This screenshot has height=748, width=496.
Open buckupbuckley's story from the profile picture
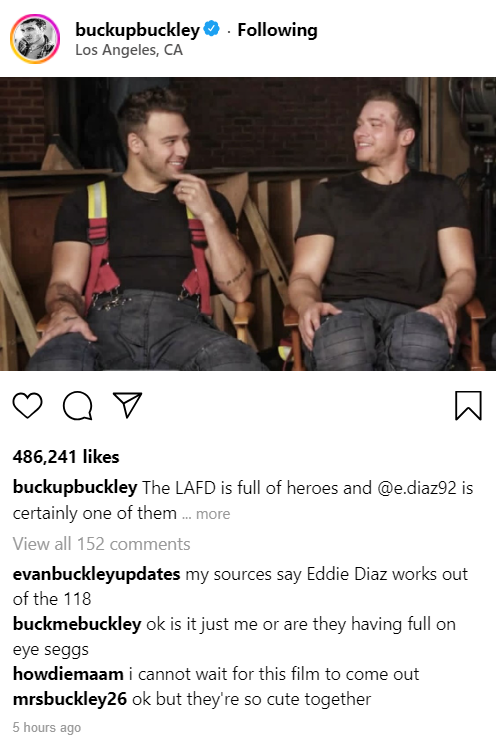[35, 39]
